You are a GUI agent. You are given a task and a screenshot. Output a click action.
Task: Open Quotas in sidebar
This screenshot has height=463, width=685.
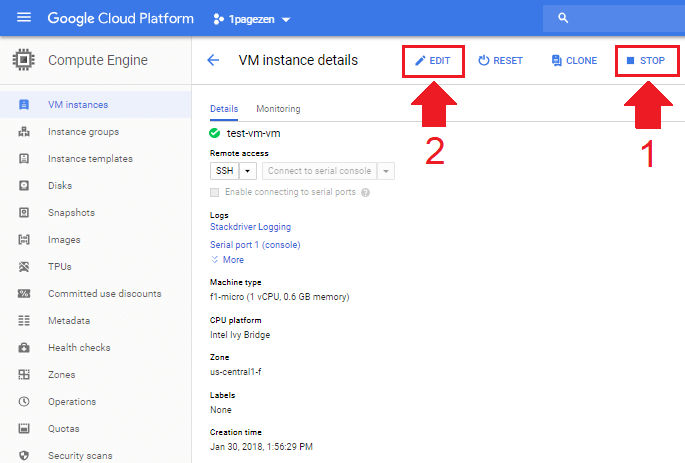95,428
